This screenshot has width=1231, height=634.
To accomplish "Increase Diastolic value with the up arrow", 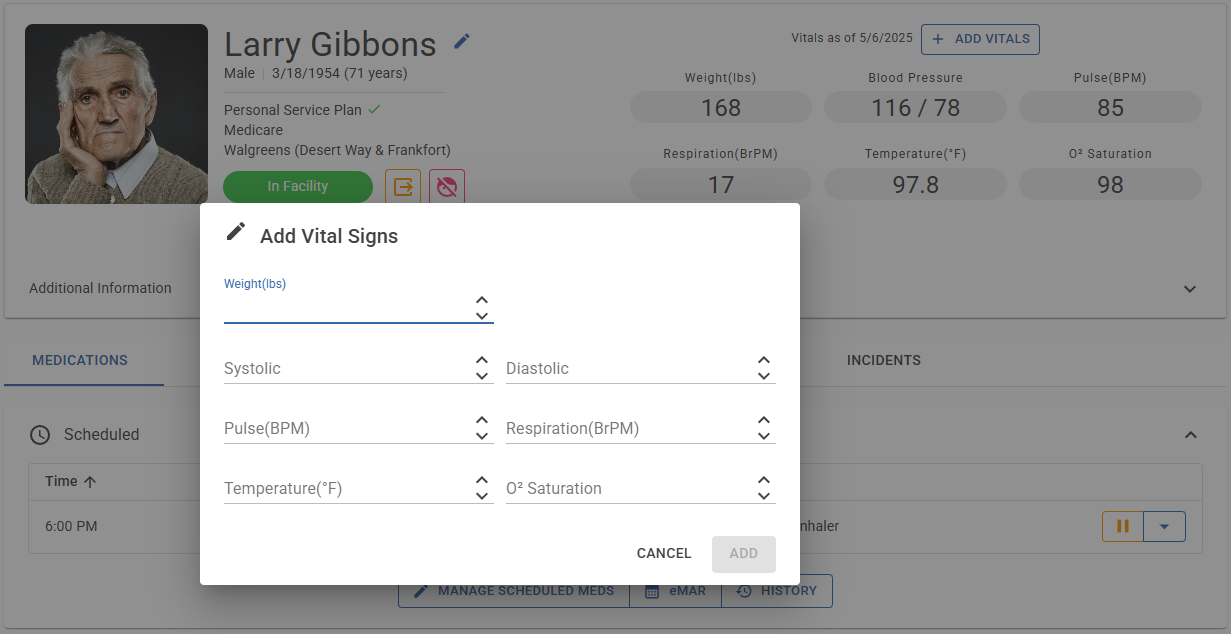I will (x=764, y=360).
